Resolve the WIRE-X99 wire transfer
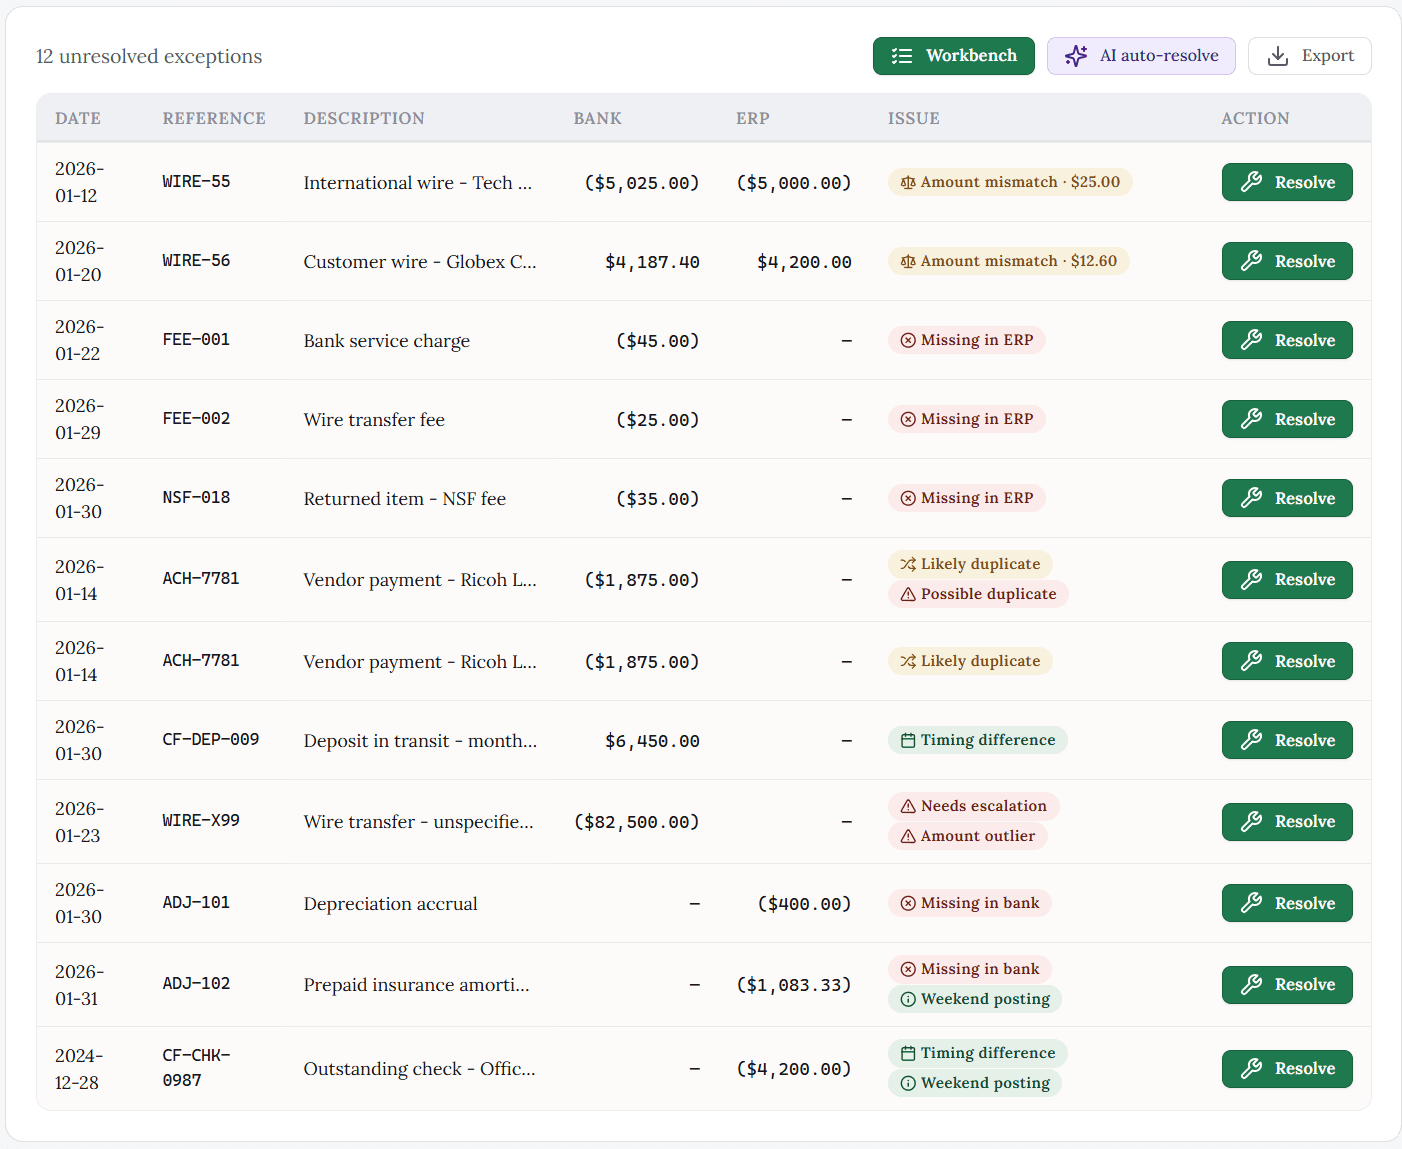This screenshot has width=1402, height=1149. coord(1287,822)
